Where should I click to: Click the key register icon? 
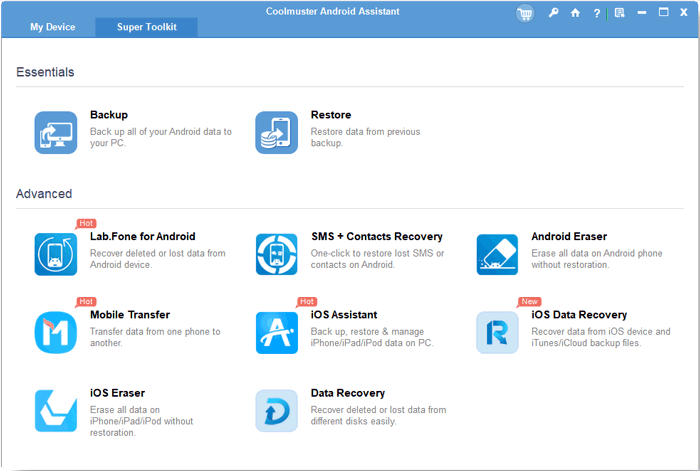click(554, 13)
